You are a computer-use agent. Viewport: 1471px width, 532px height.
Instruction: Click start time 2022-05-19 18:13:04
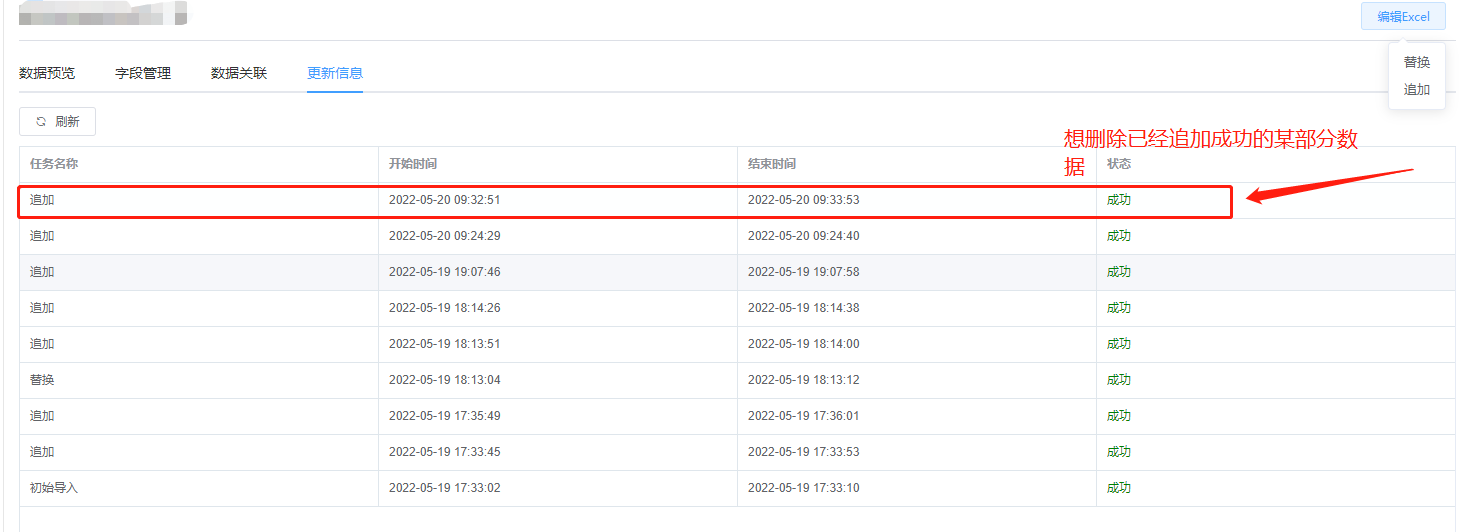pos(445,380)
